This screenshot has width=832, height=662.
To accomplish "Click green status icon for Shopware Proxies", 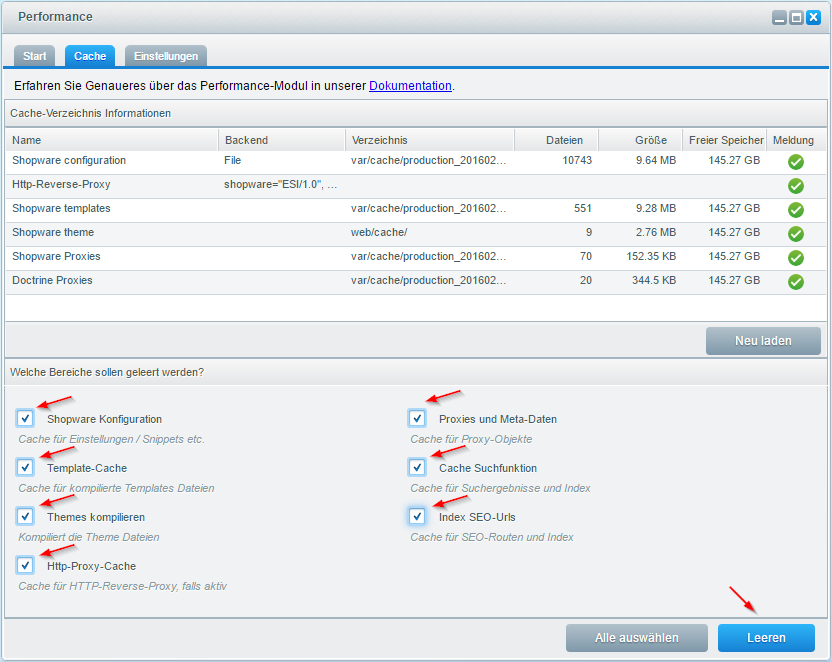I will click(x=796, y=257).
